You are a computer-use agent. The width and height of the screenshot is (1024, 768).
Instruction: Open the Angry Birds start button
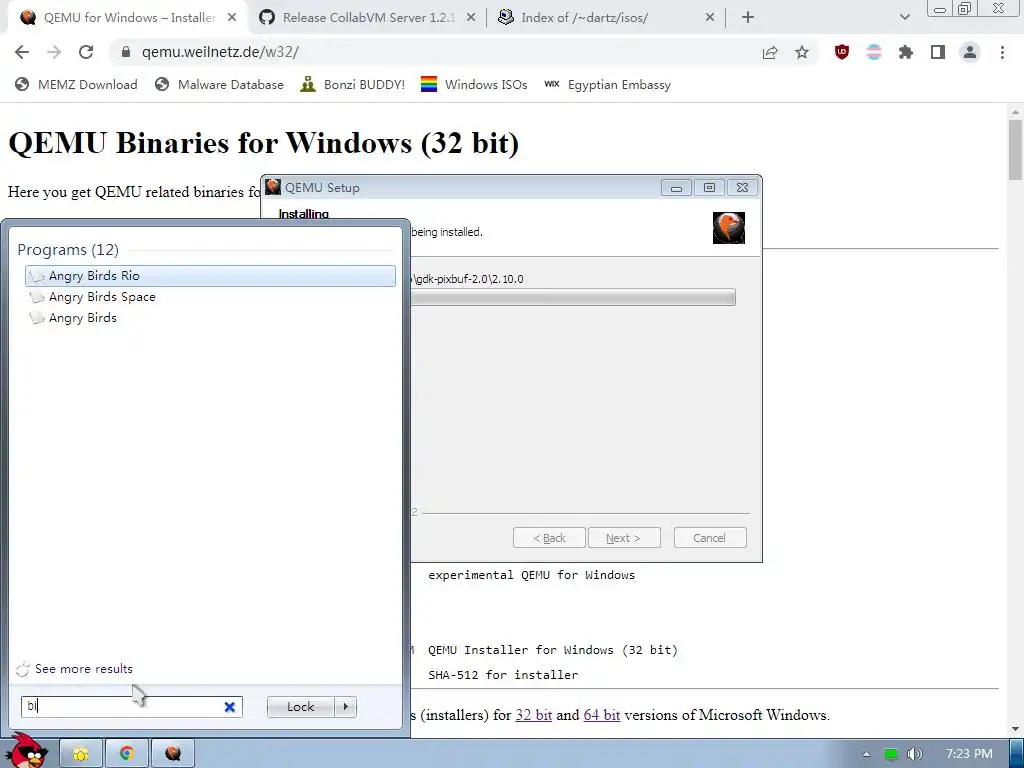(x=27, y=750)
